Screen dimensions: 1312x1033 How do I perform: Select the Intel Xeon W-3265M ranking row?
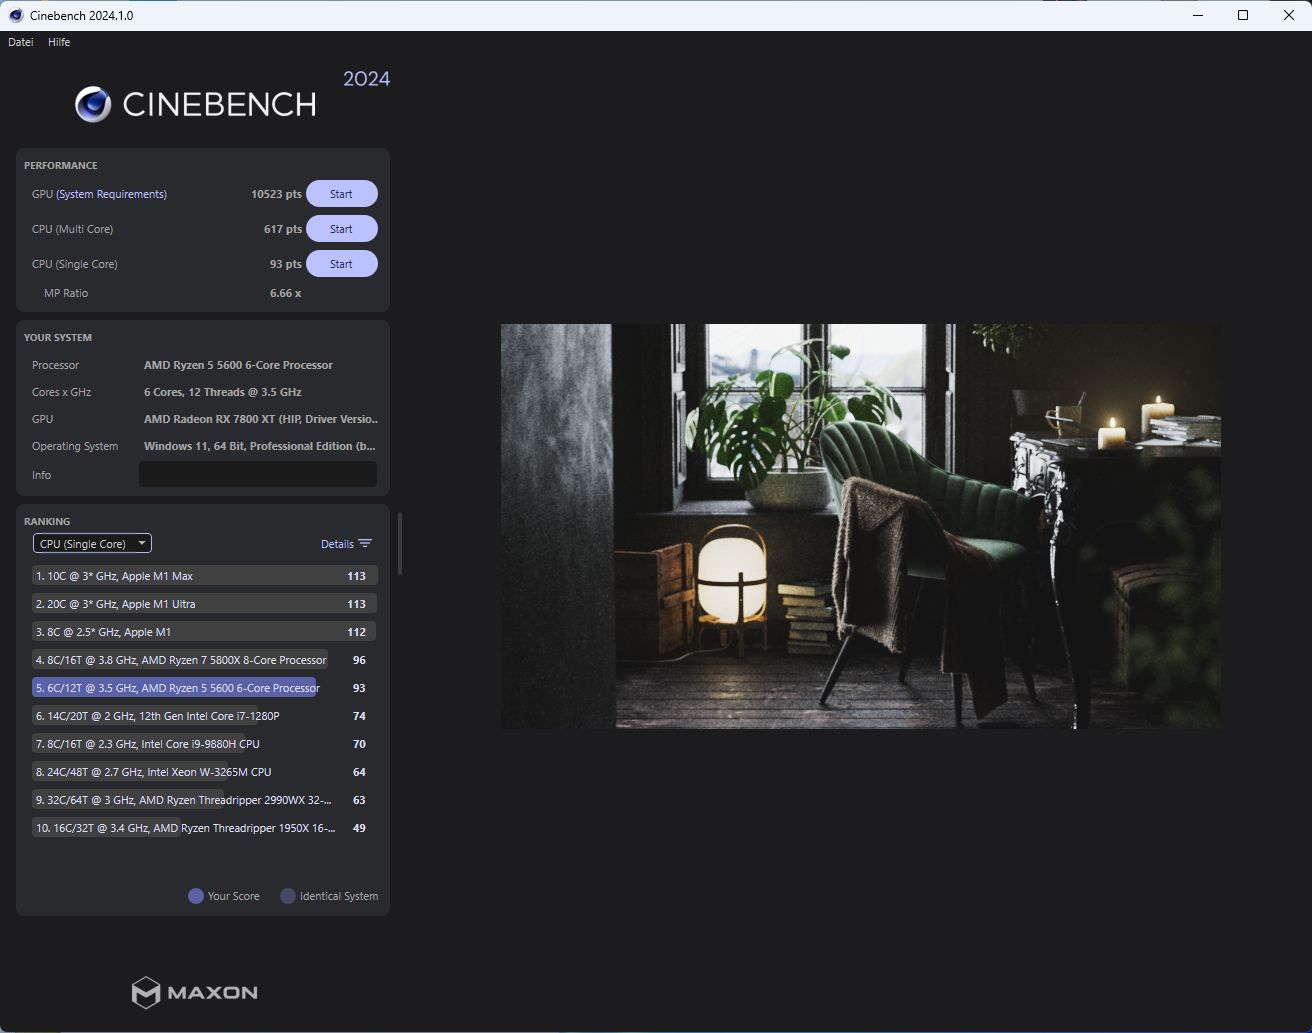pyautogui.click(x=204, y=772)
